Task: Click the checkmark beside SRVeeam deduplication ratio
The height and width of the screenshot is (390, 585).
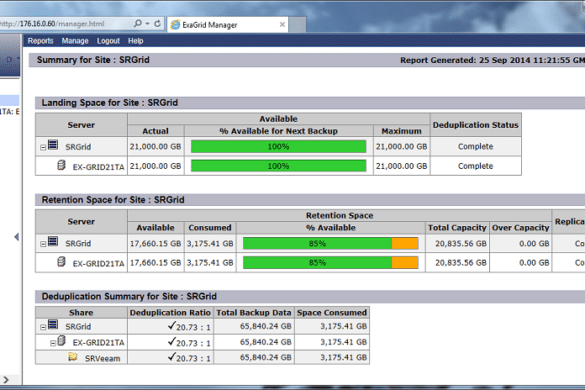Action: [171, 357]
